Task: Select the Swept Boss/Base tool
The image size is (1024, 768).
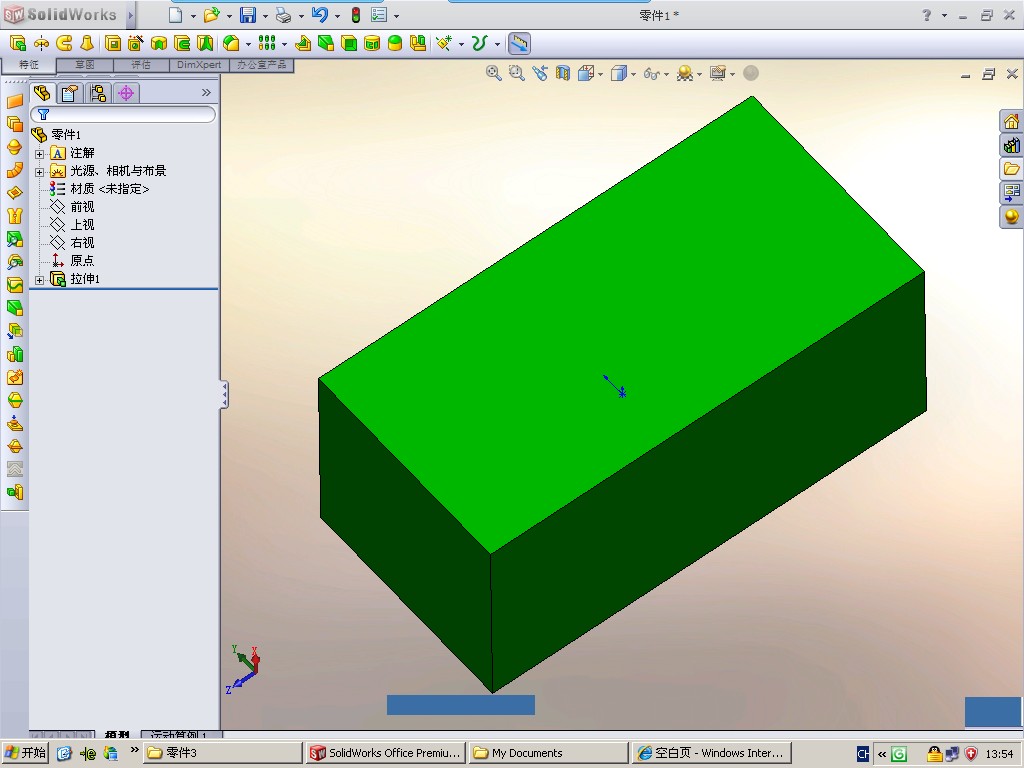Action: [x=64, y=44]
